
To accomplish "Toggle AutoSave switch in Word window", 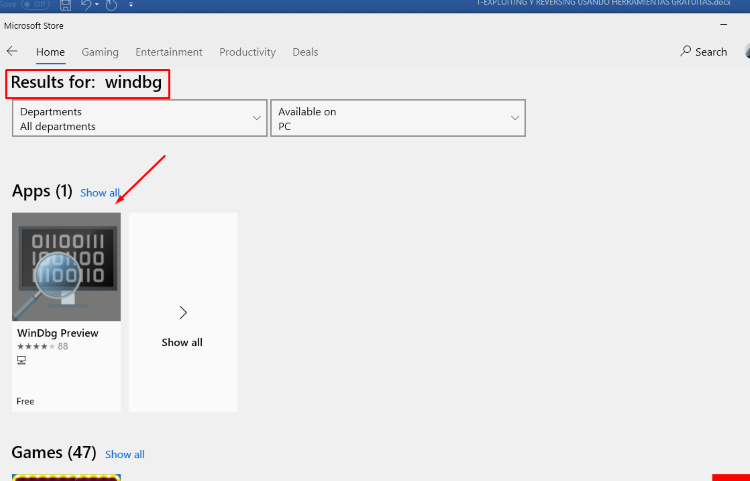I will pos(36,4).
